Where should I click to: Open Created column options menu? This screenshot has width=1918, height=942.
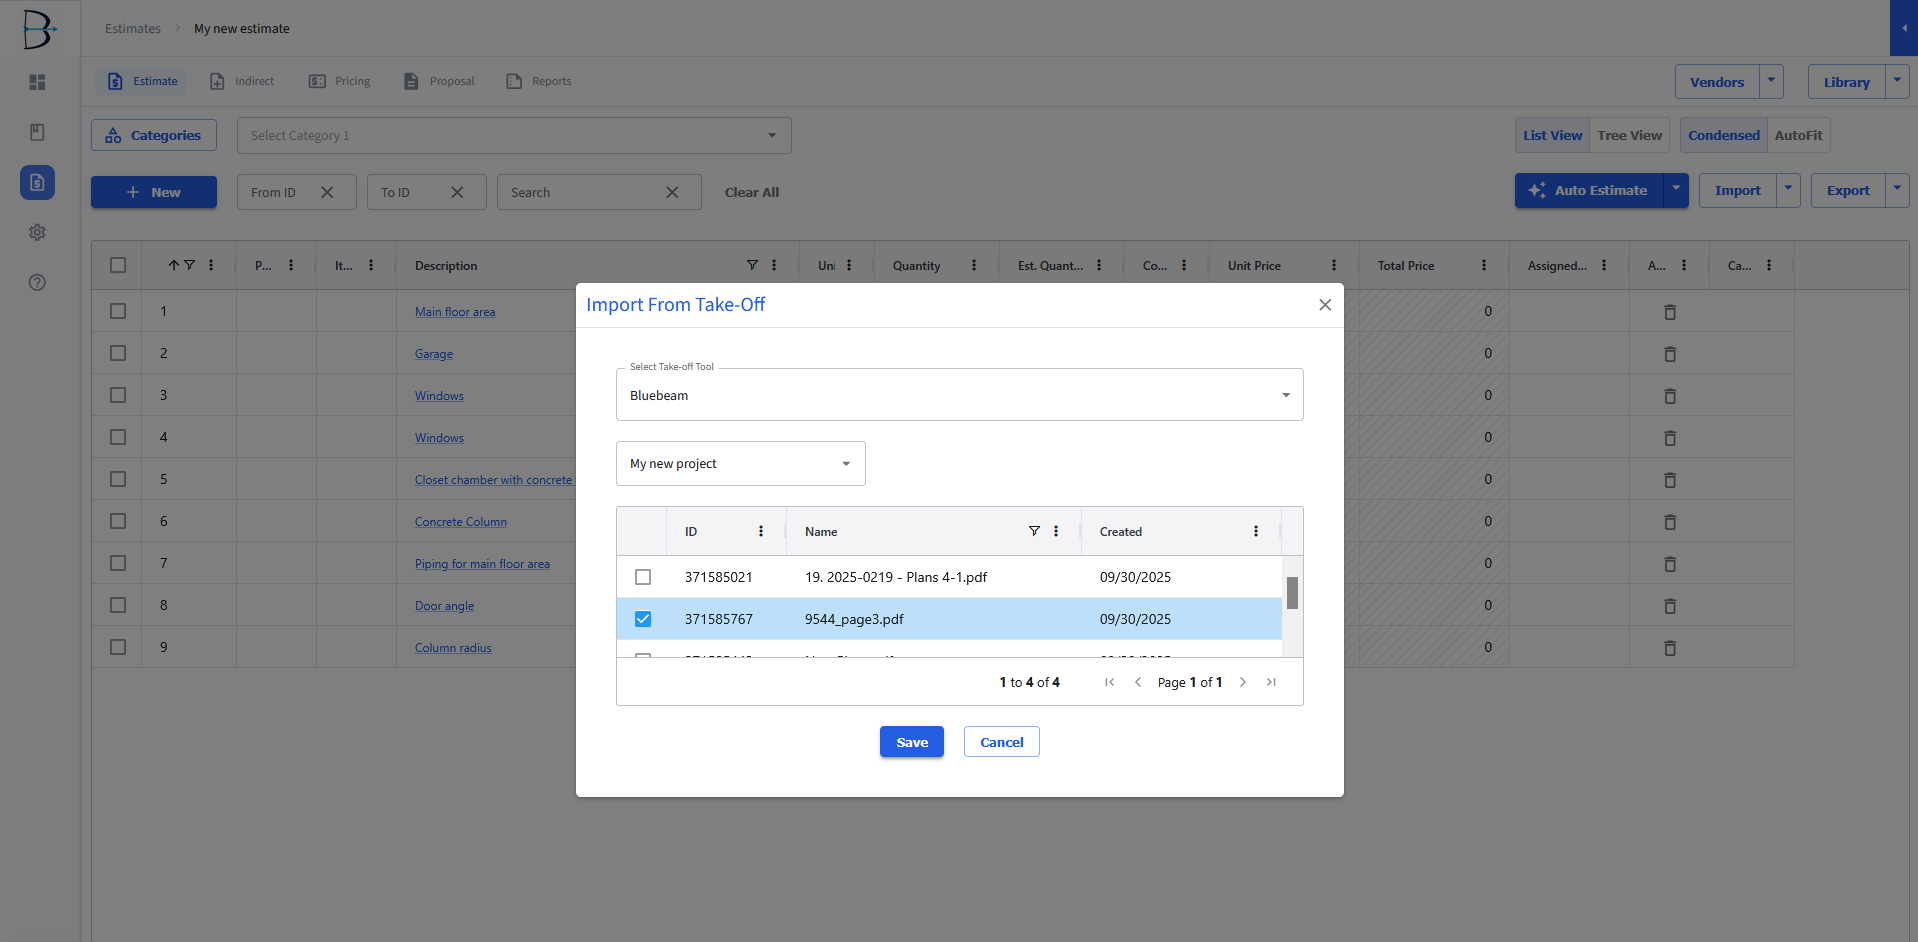click(1256, 531)
